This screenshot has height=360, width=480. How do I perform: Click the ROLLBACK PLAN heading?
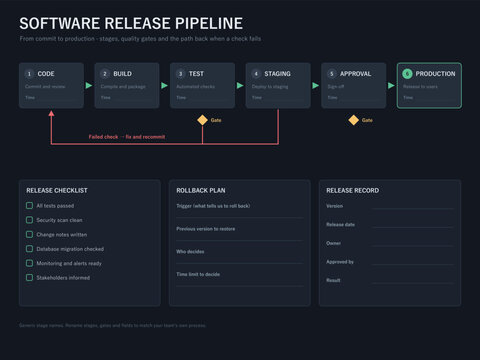[201, 190]
